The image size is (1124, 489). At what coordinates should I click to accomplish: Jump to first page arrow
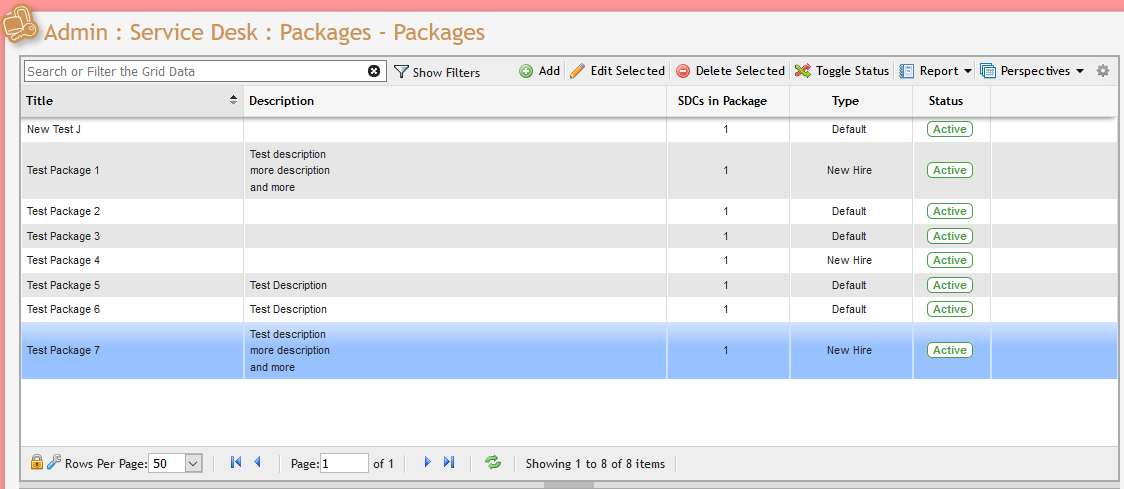tap(236, 462)
